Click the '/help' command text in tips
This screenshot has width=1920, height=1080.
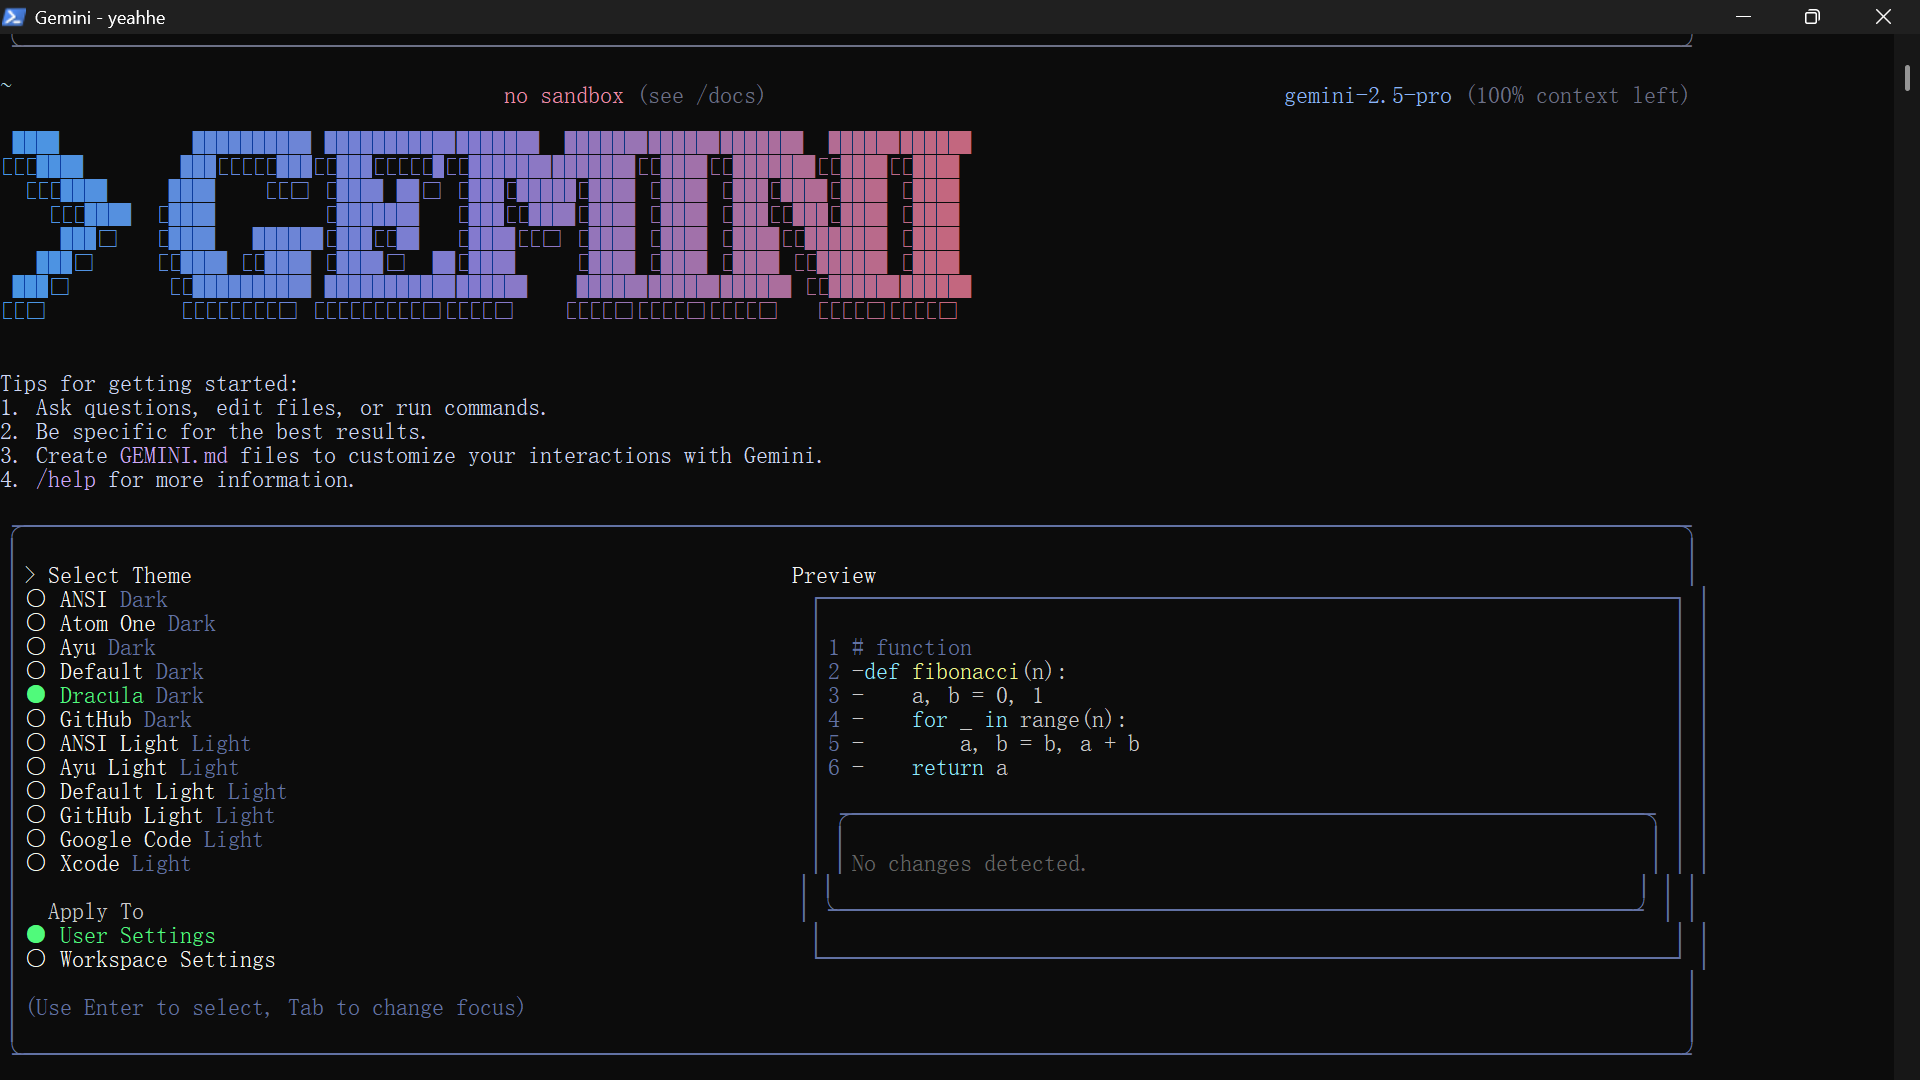click(66, 480)
